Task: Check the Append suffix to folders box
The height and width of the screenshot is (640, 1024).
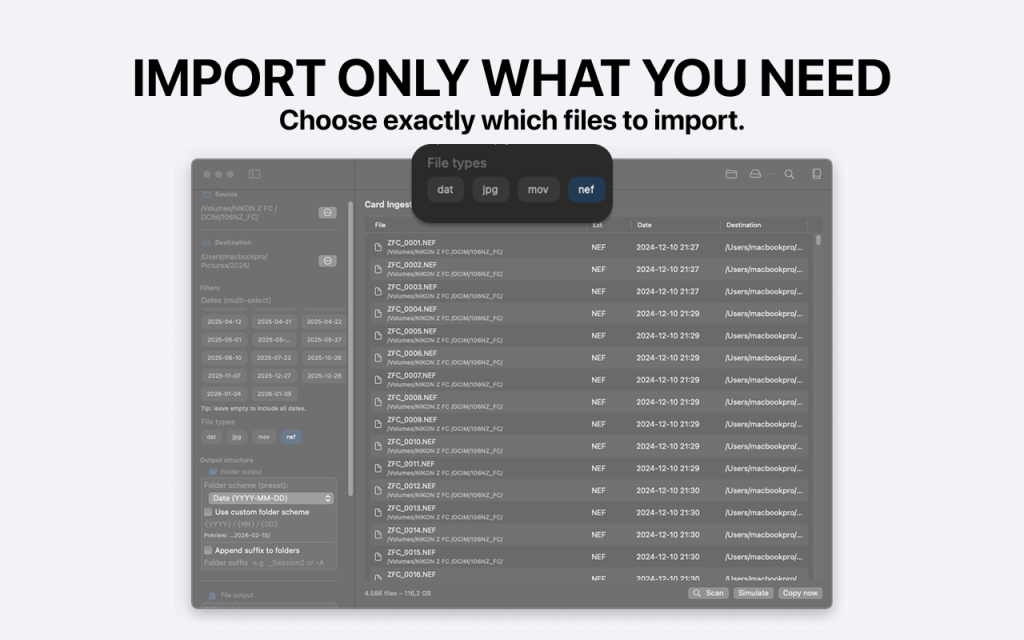Action: pos(208,550)
